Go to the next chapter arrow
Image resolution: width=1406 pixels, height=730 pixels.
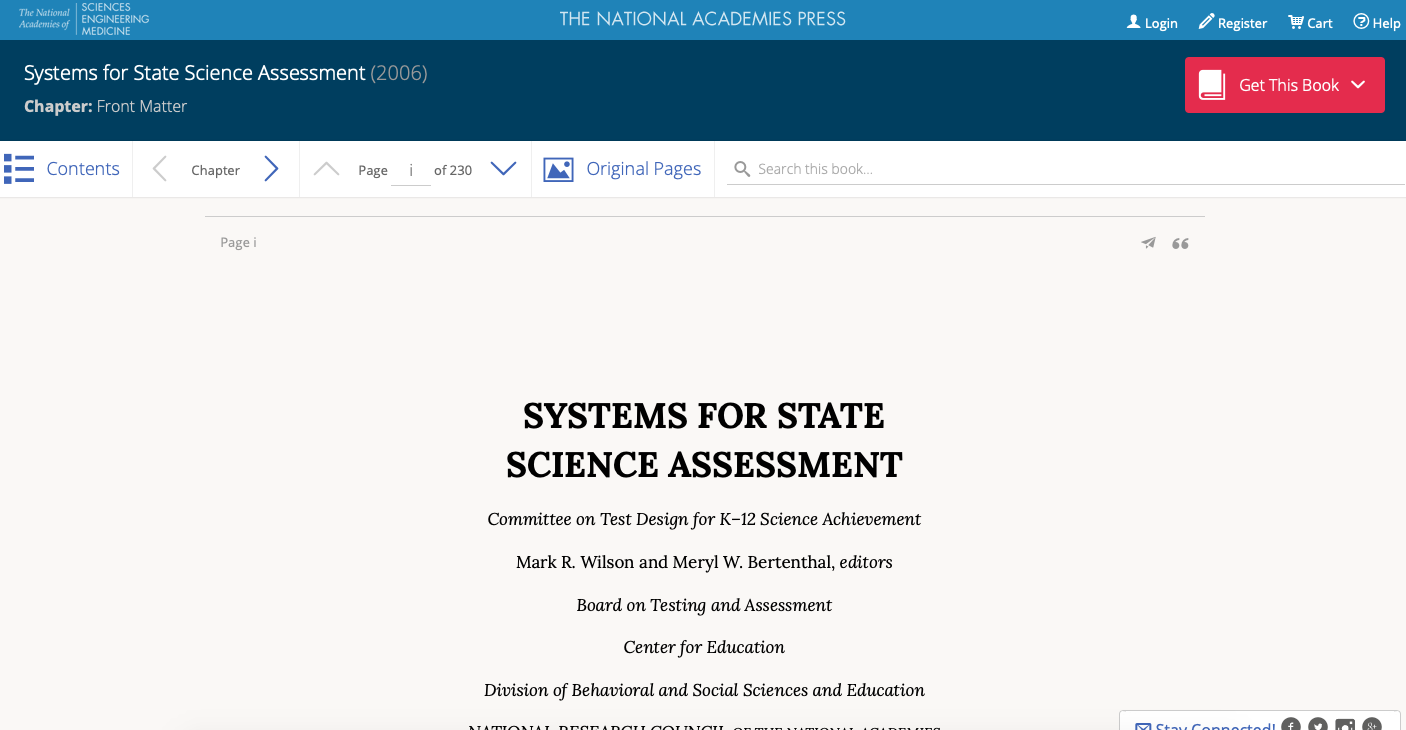pyautogui.click(x=271, y=169)
